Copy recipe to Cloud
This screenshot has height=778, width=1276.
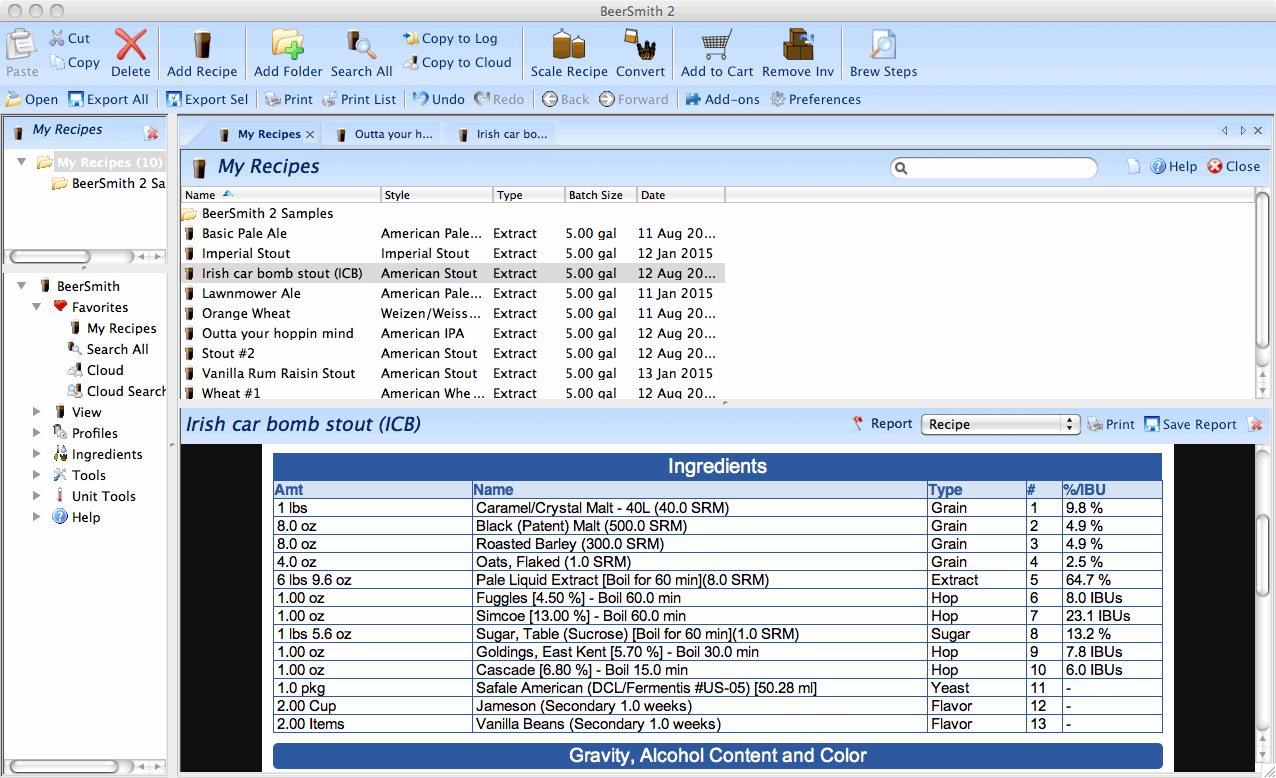coord(457,62)
